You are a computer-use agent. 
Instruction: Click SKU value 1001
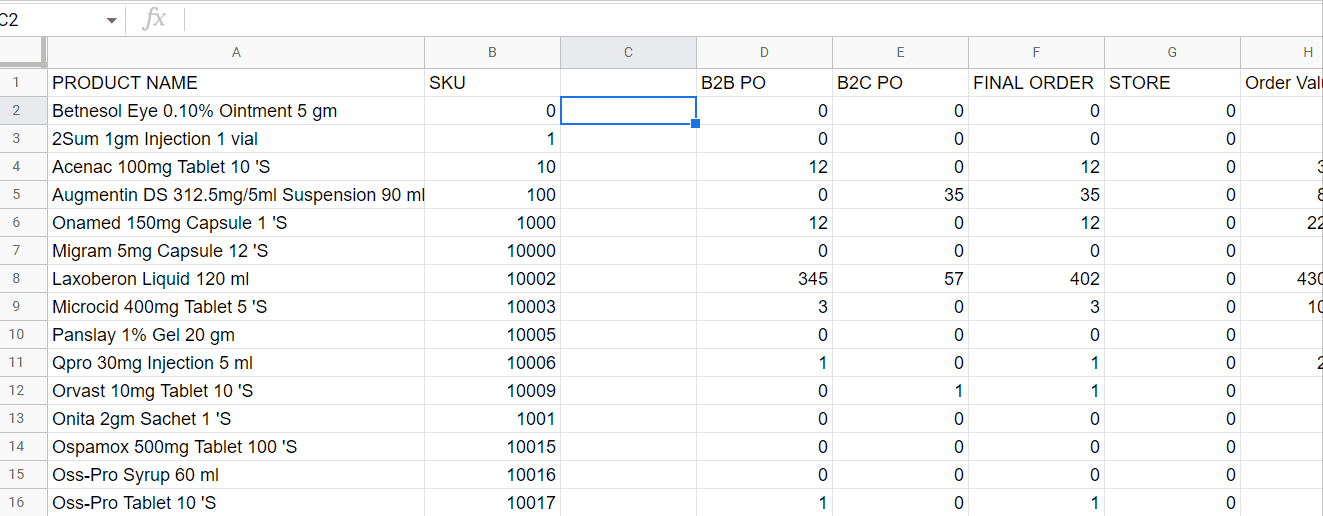click(x=492, y=419)
